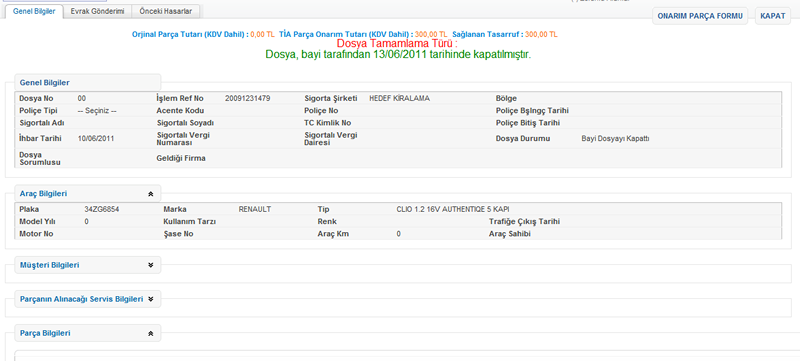Image resolution: width=800 pixels, height=361 pixels.
Task: Open the Poliçe Tipi '-- Seçiniz --' dropdown
Action: click(97, 111)
